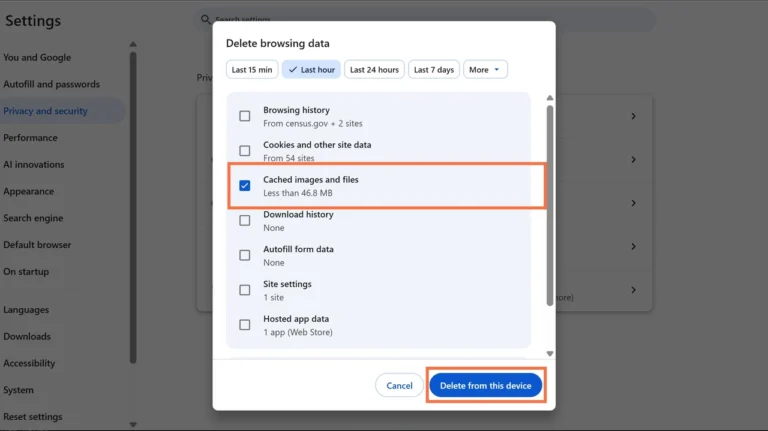768x431 pixels.
Task: Click the Settings page title
Action: [33, 21]
